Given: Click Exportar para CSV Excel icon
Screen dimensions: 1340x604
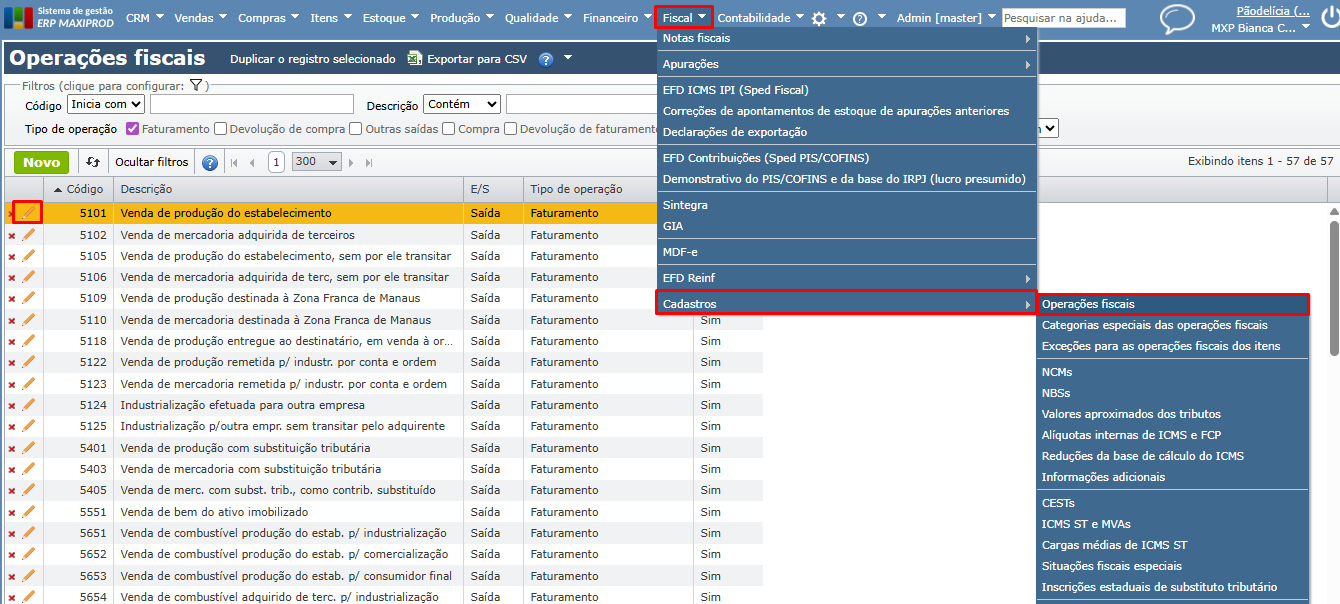Looking at the screenshot, I should 415,59.
